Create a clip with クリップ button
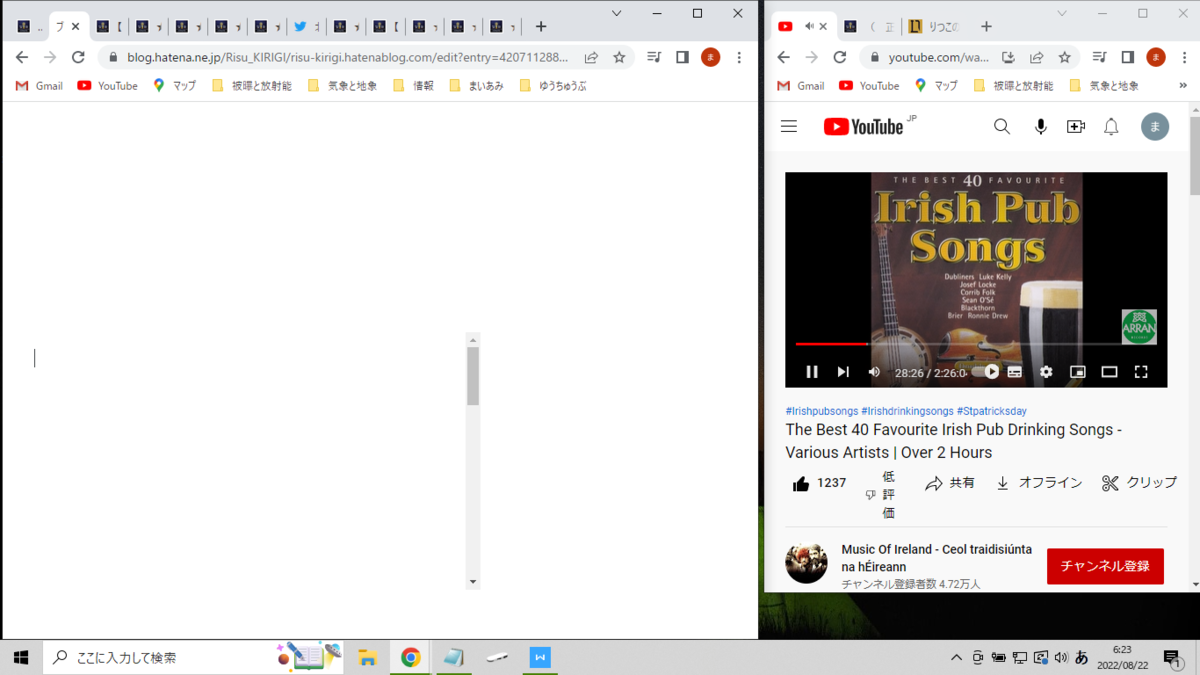The width and height of the screenshot is (1200, 675). [x=1139, y=483]
